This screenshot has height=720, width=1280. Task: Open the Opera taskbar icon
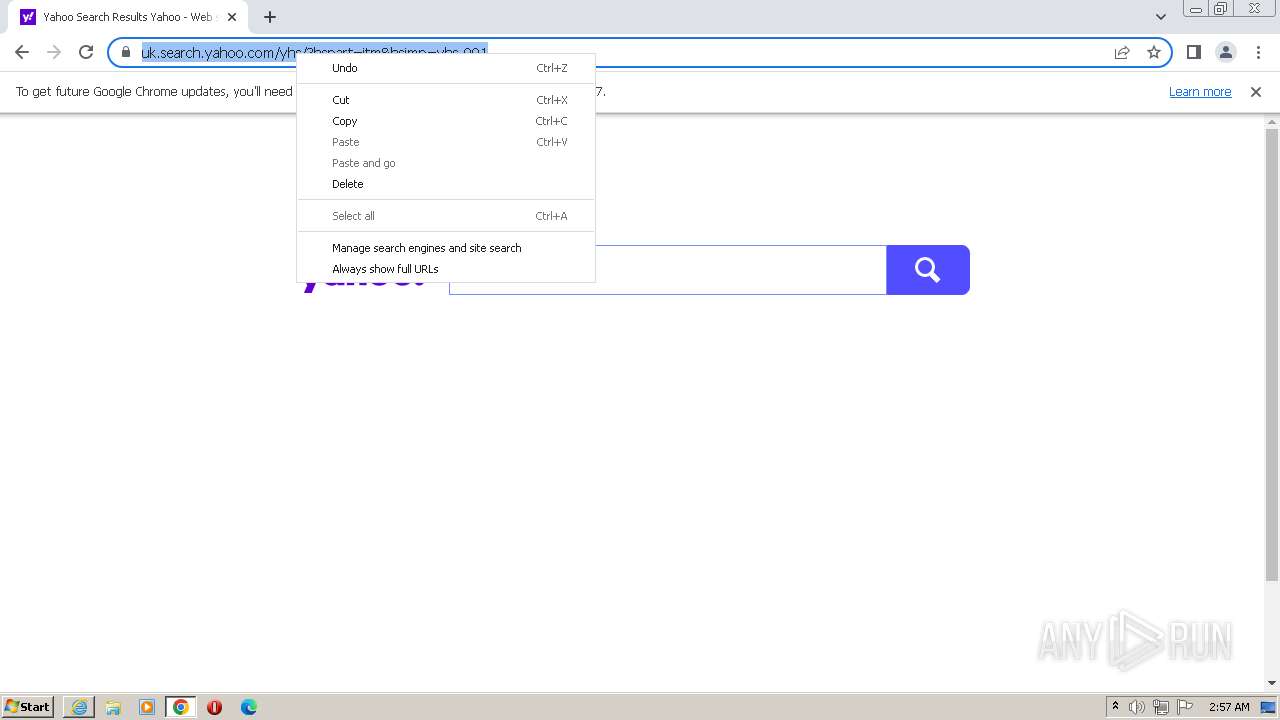point(214,707)
